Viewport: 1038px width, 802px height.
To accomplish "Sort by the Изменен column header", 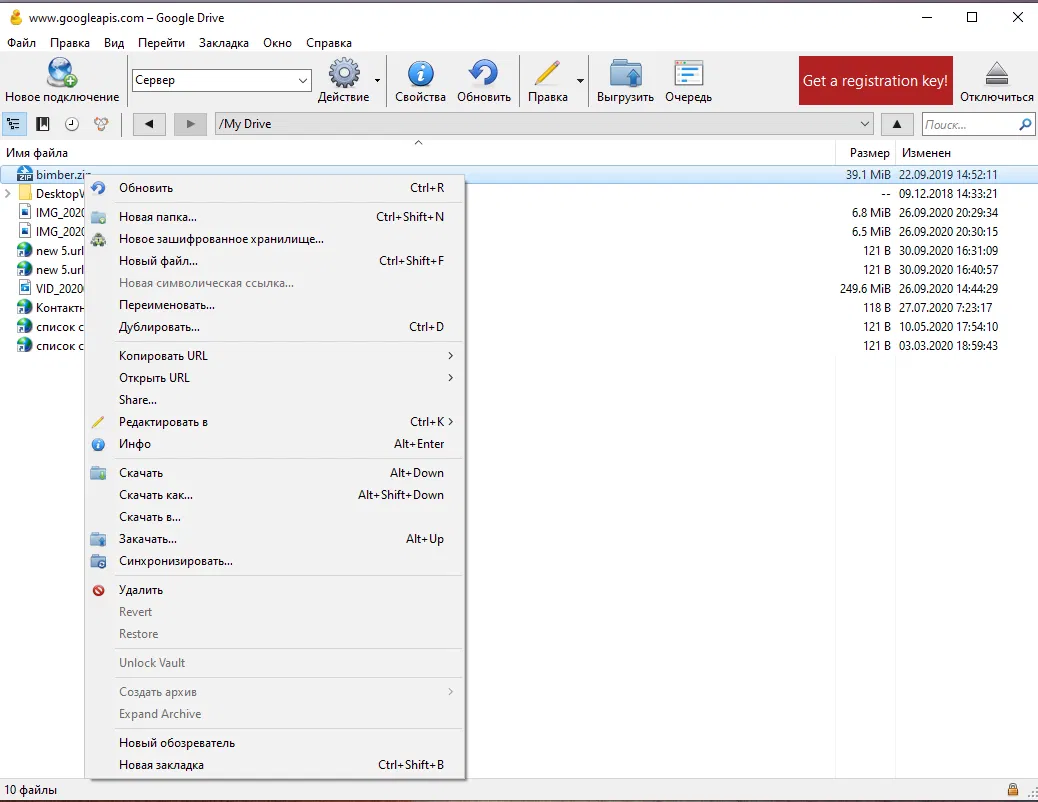I will (967, 153).
